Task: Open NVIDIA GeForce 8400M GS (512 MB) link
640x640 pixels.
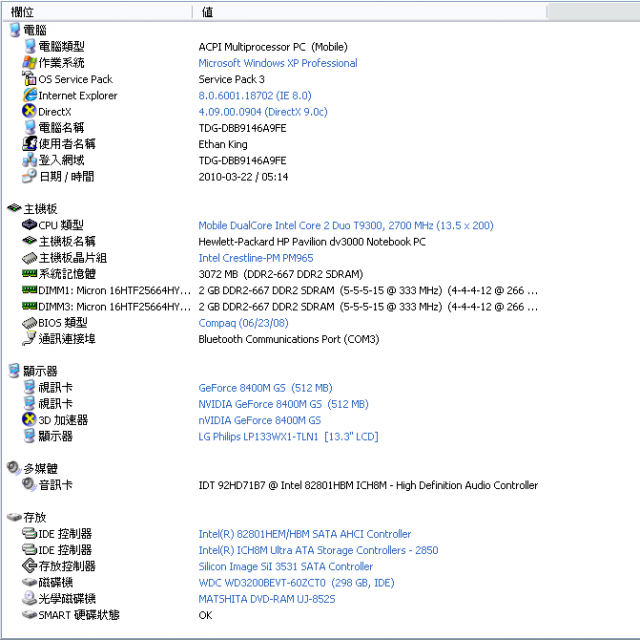Action: (x=283, y=404)
